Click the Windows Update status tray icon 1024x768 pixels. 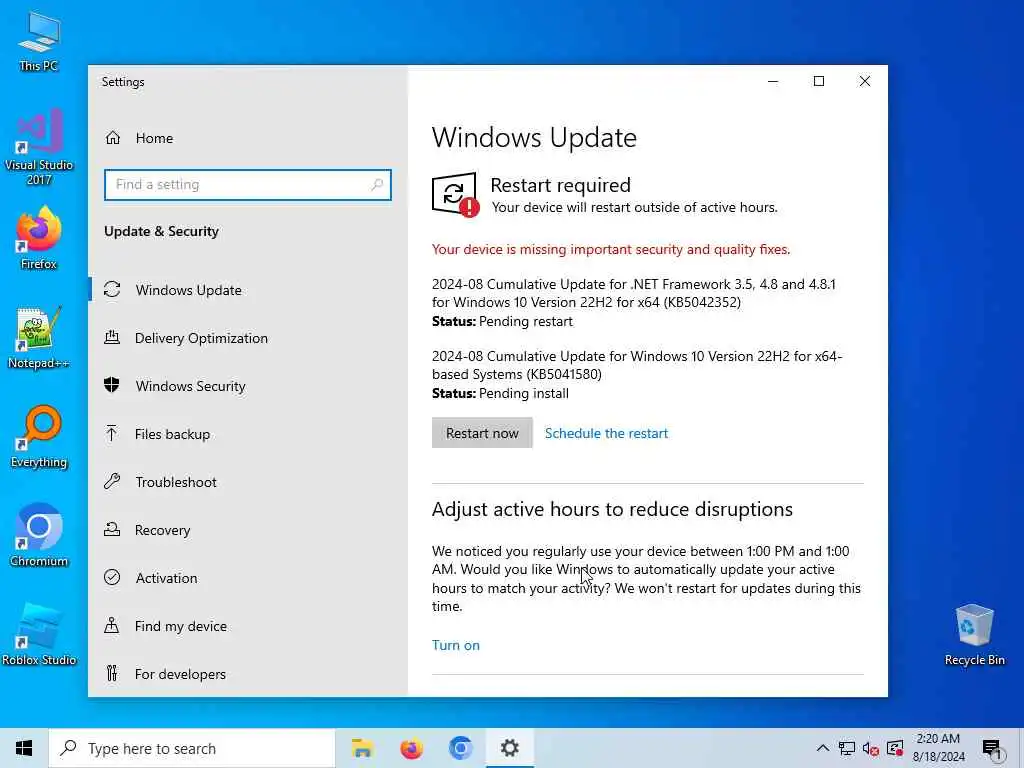coord(895,748)
